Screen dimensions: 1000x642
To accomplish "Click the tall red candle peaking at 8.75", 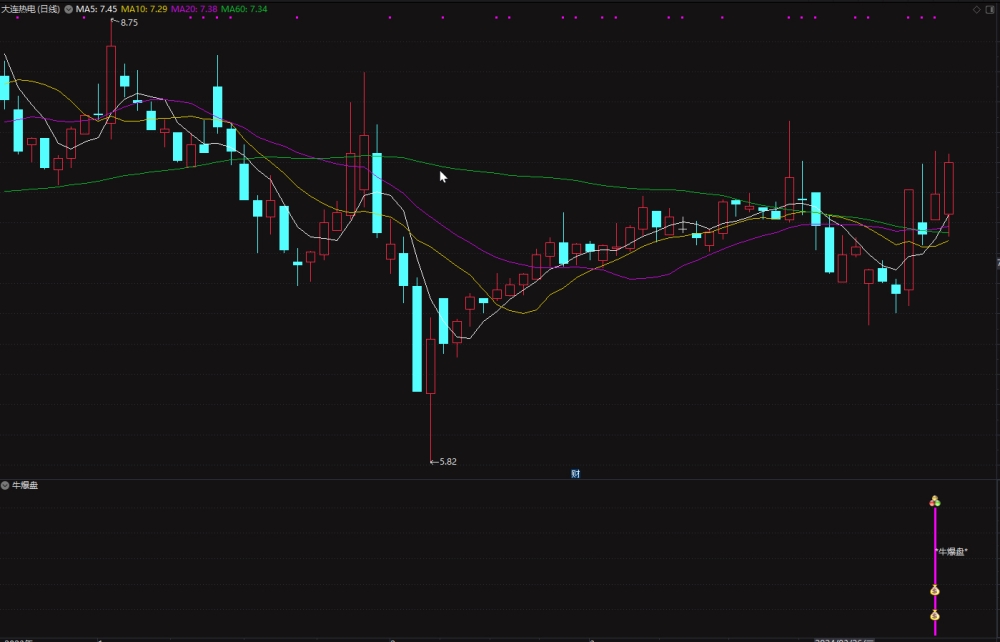I will (111, 83).
